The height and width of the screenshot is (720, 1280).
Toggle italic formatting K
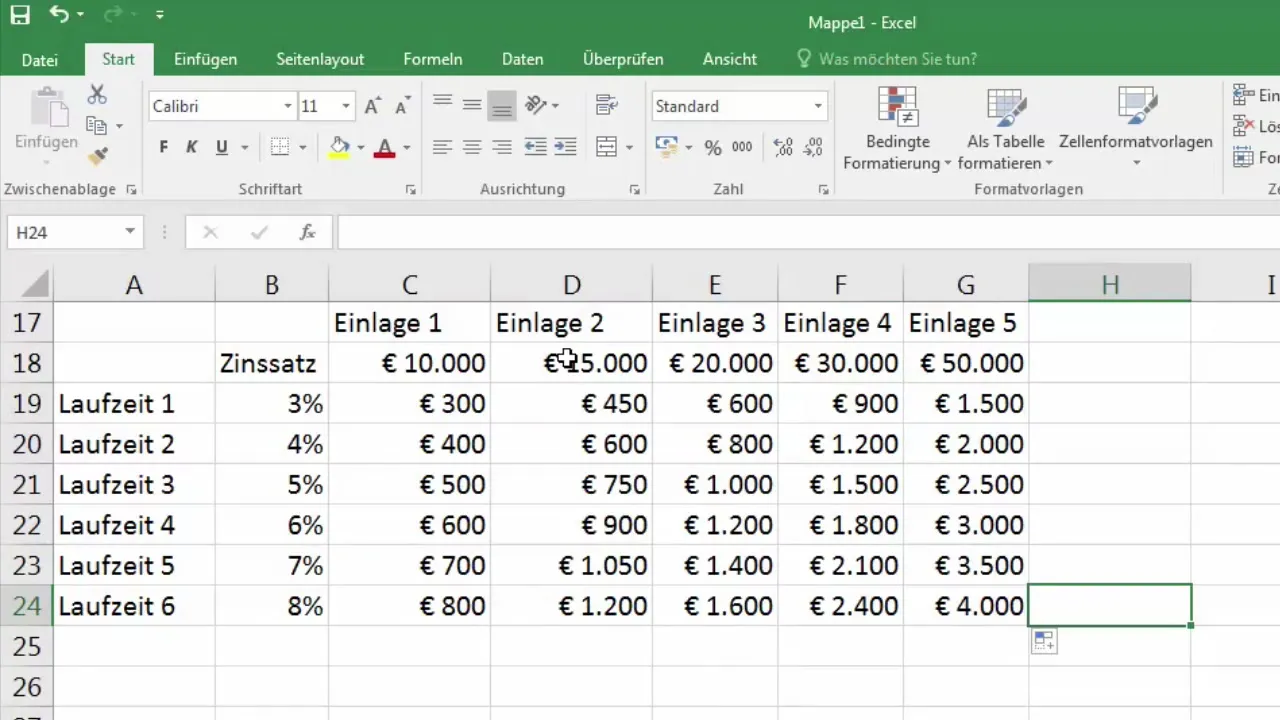pyautogui.click(x=192, y=148)
